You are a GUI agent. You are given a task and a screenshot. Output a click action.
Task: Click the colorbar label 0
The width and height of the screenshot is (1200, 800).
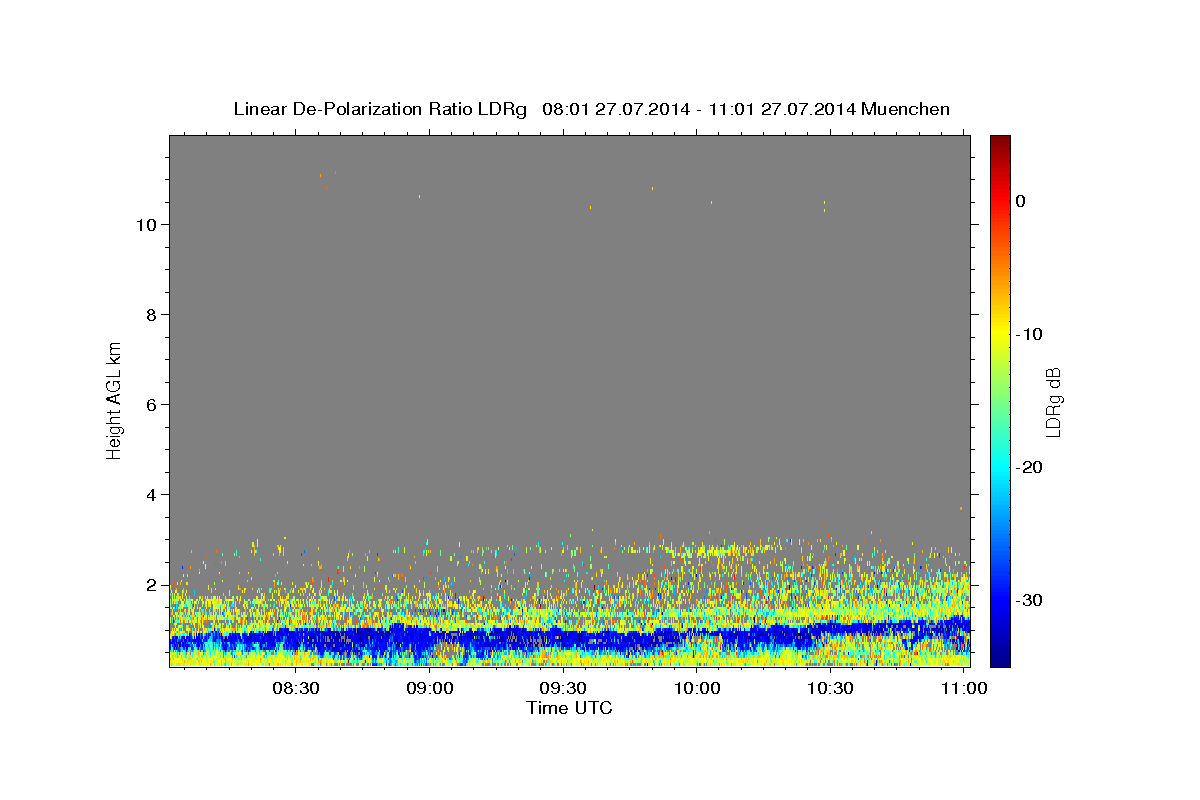click(1021, 201)
